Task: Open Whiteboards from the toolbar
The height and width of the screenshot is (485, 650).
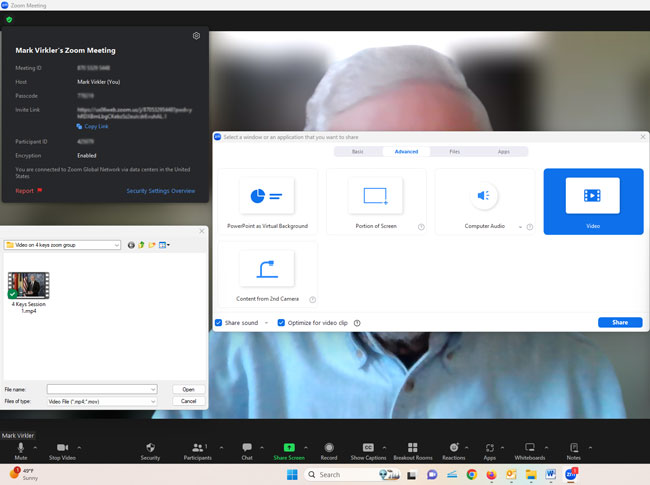Action: (530, 447)
